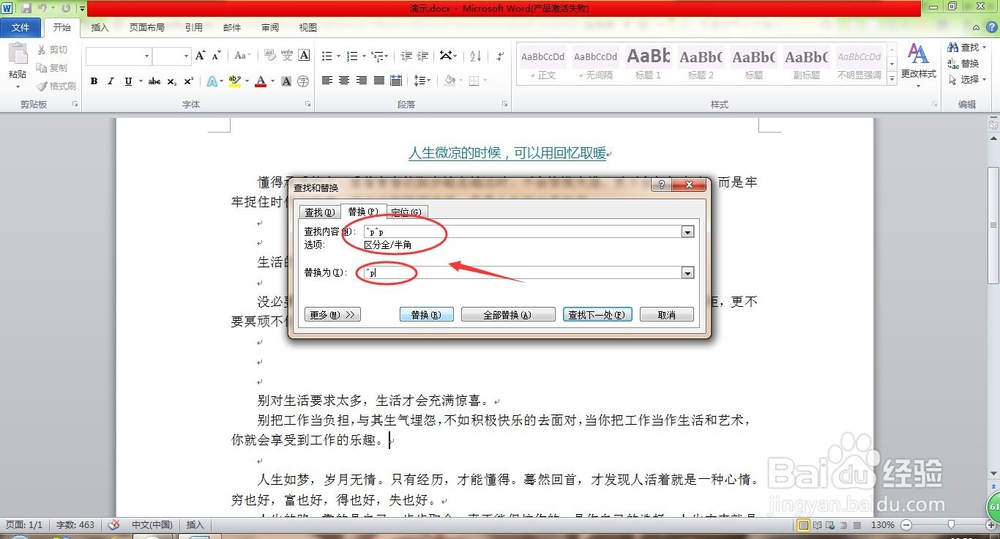Apply Character Shading icon

coord(286,81)
